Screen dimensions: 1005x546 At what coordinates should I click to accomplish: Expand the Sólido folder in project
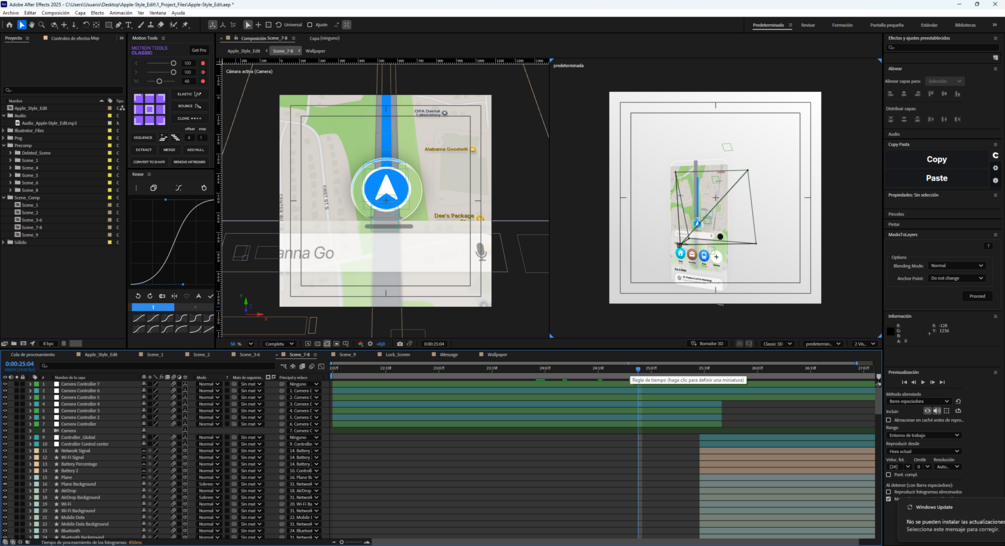[x=4, y=242]
